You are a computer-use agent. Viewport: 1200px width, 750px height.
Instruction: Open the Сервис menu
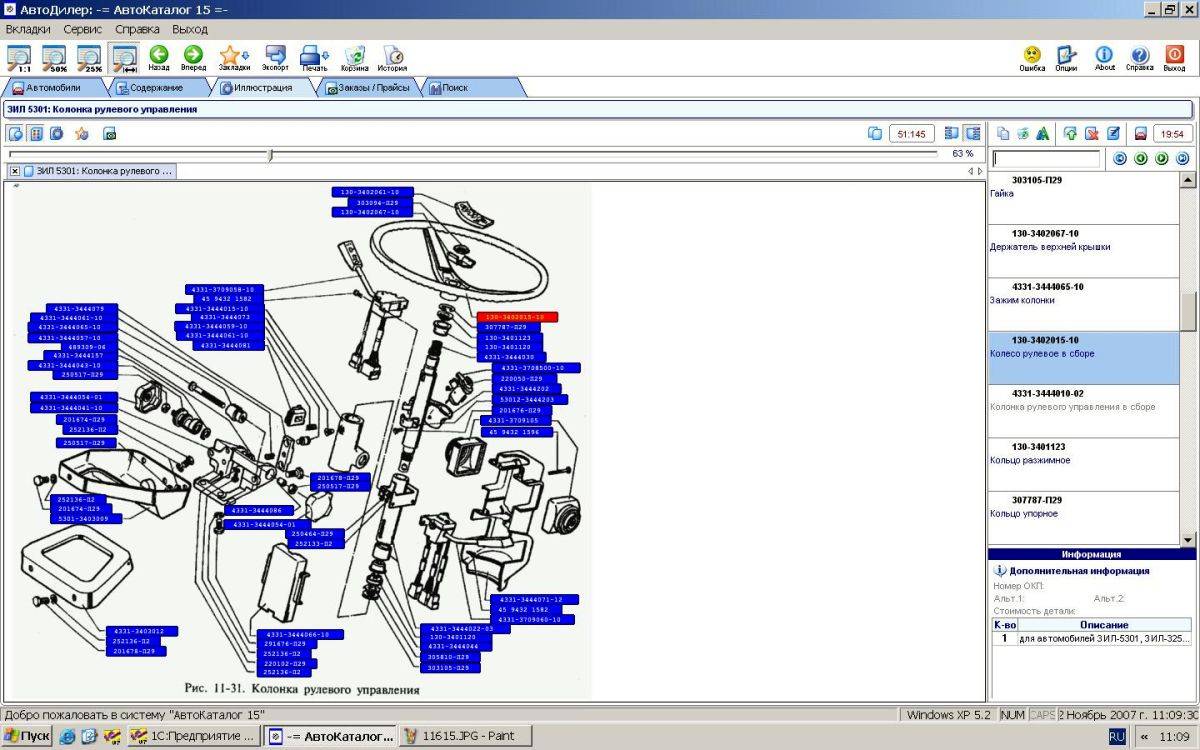click(83, 30)
